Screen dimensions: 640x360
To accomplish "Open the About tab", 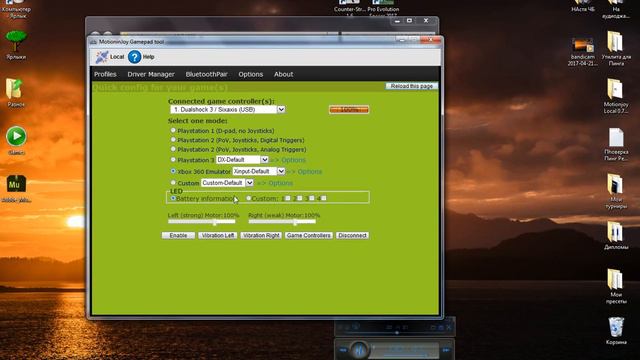I will click(x=284, y=74).
